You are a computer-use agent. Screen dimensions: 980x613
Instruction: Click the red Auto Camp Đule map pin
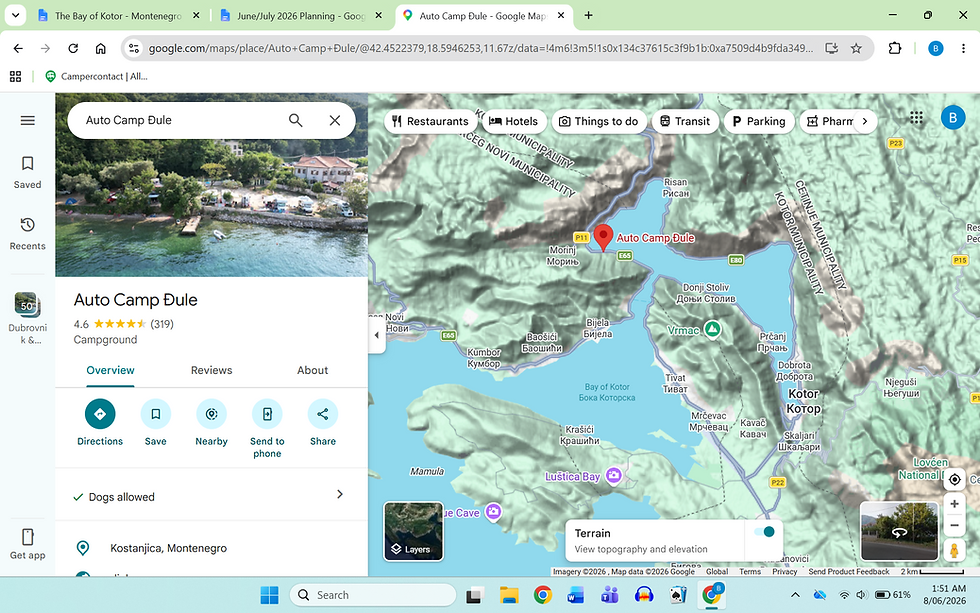(603, 238)
